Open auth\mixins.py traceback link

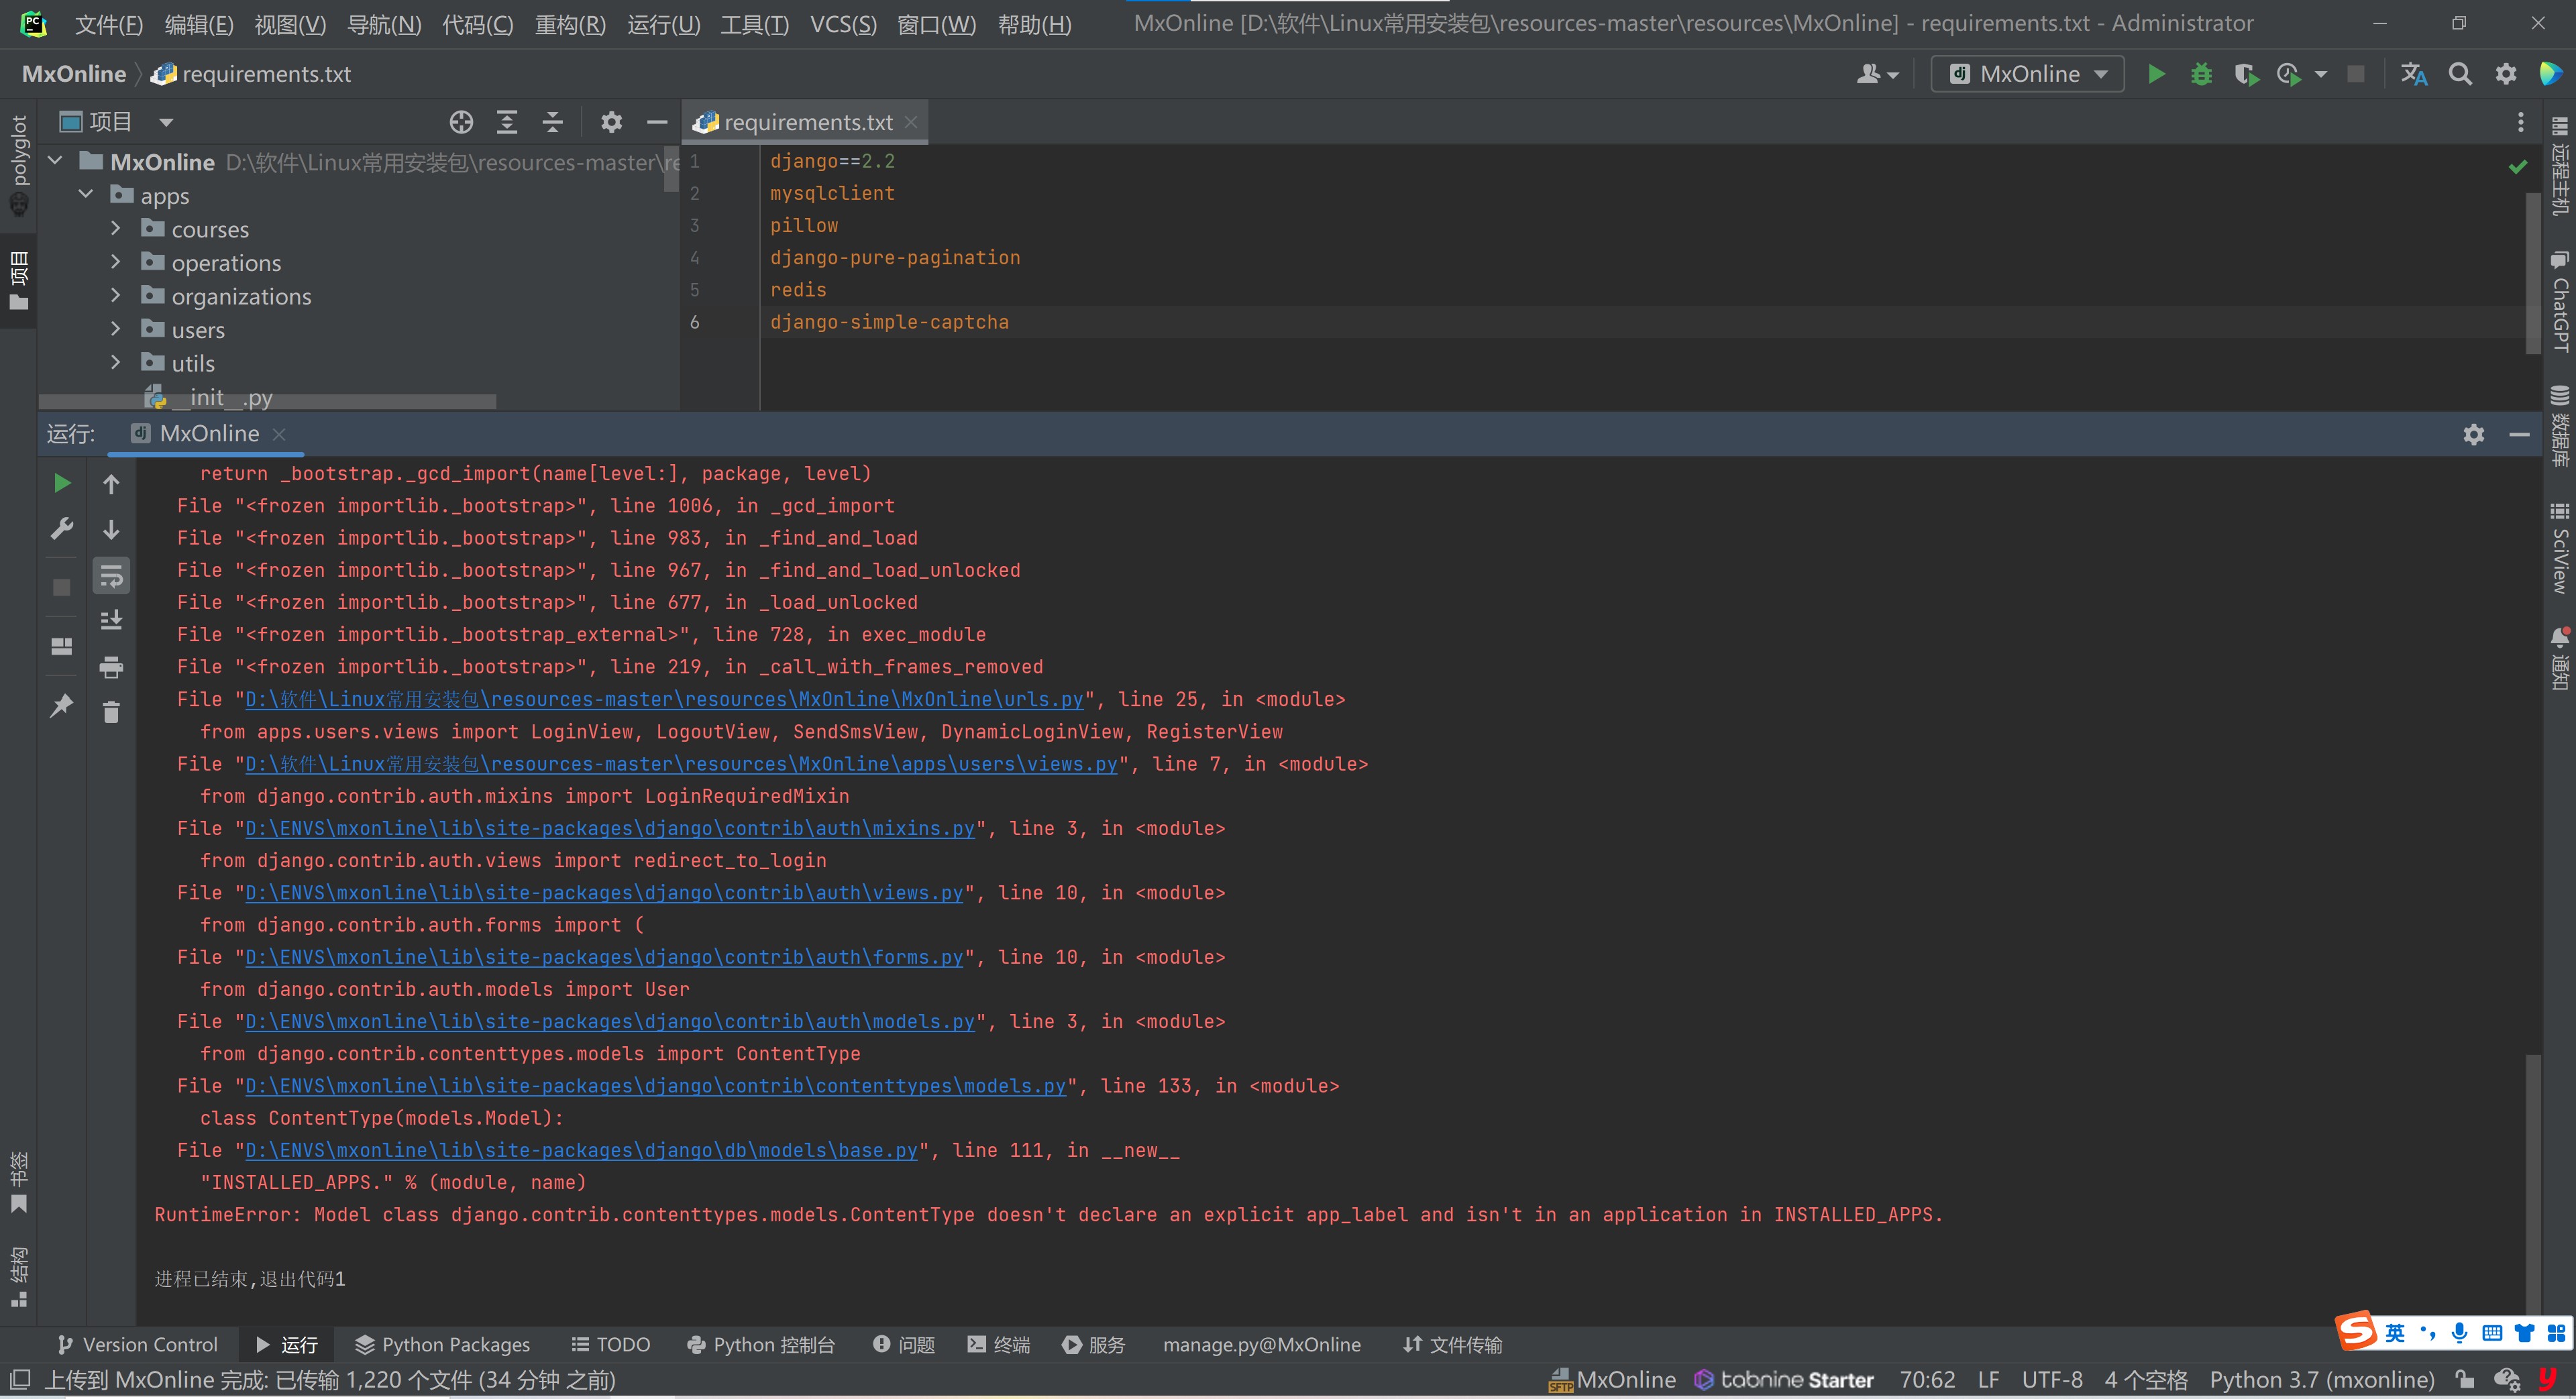pos(610,828)
